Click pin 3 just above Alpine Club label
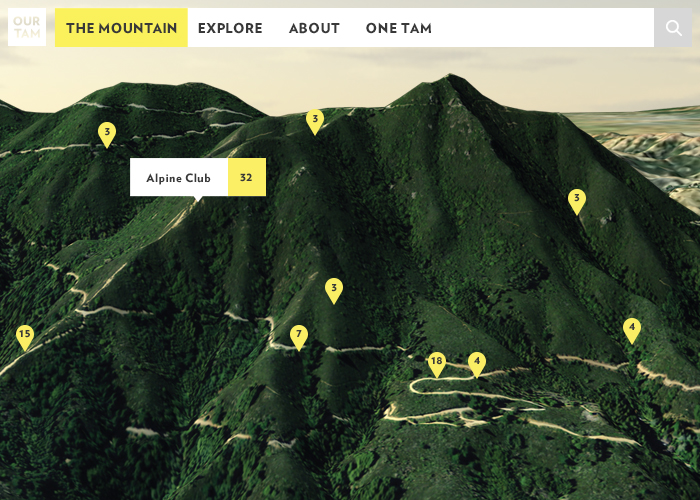The width and height of the screenshot is (700, 500). [107, 133]
